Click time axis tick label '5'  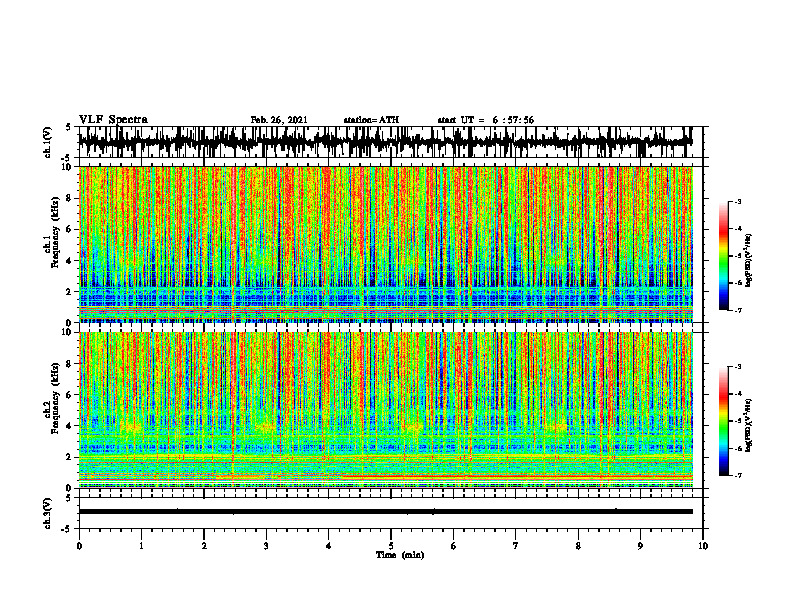point(391,546)
